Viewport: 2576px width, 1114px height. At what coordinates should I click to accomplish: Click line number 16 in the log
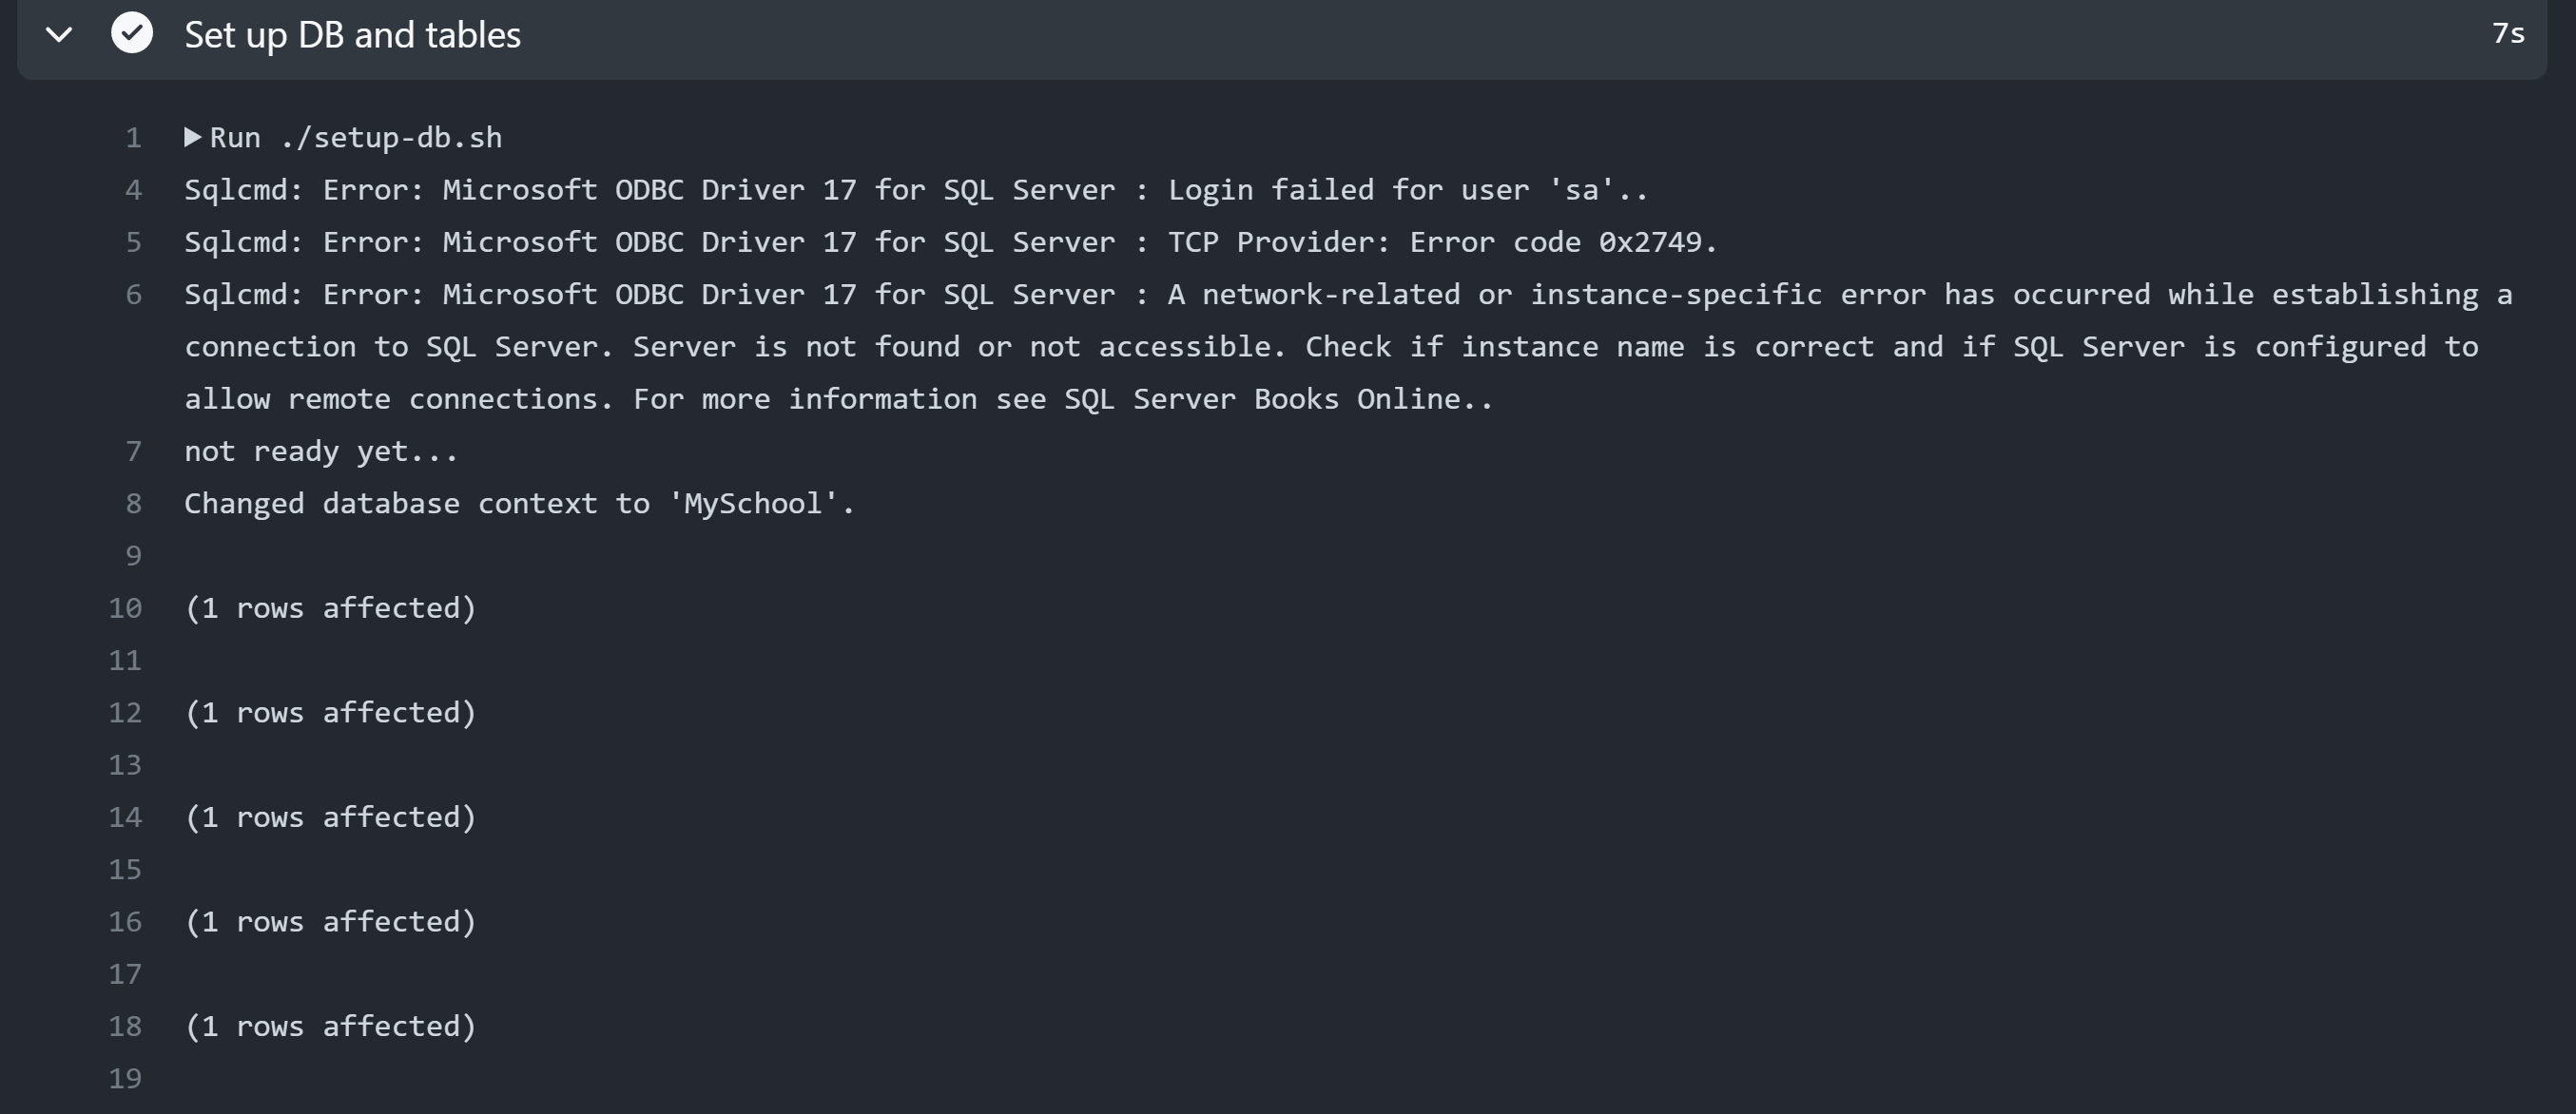coord(125,922)
